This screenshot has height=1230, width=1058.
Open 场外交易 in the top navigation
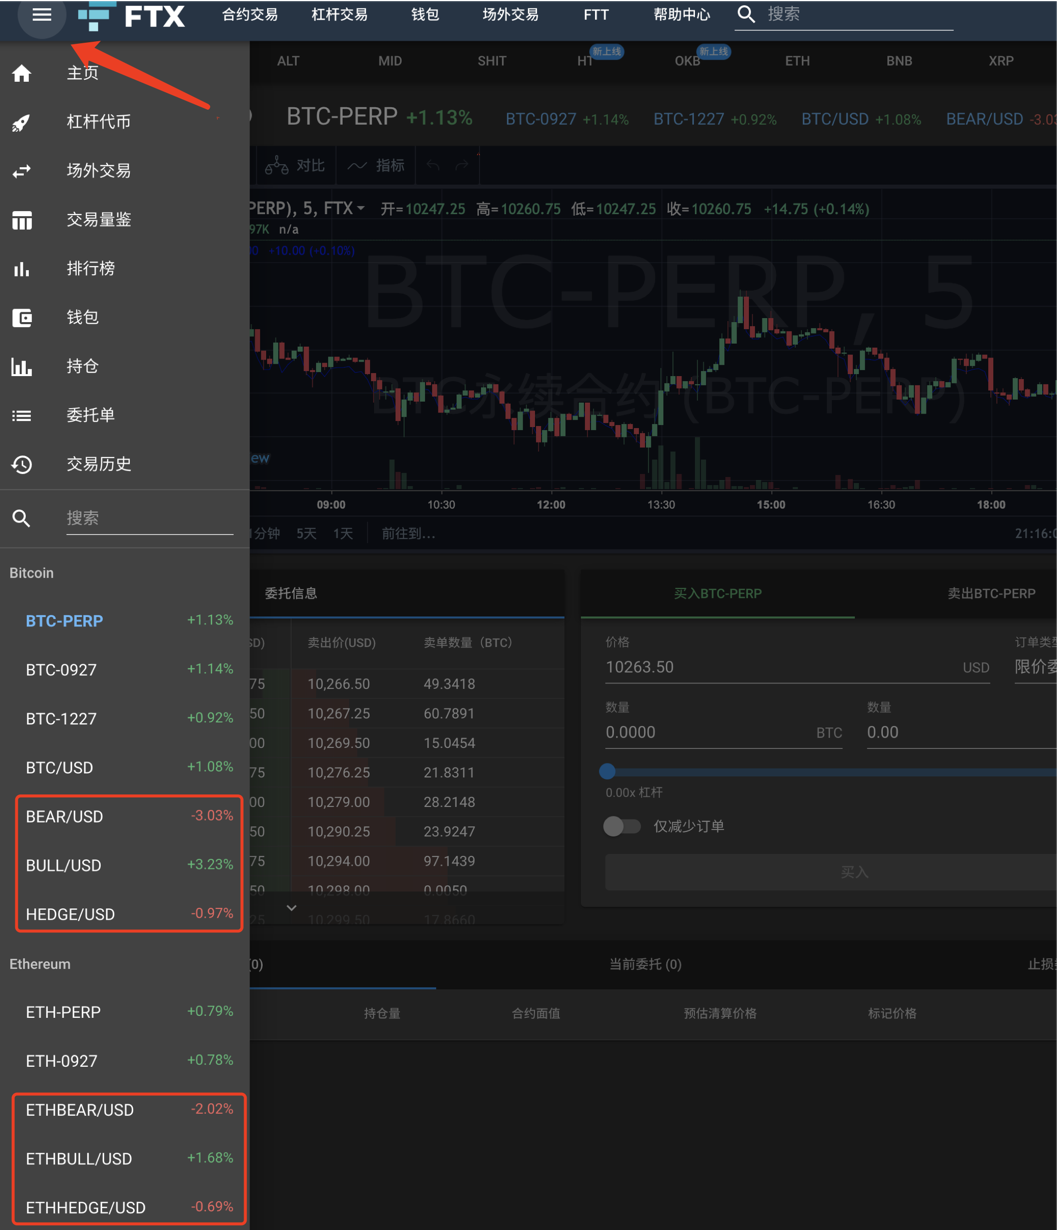[511, 15]
